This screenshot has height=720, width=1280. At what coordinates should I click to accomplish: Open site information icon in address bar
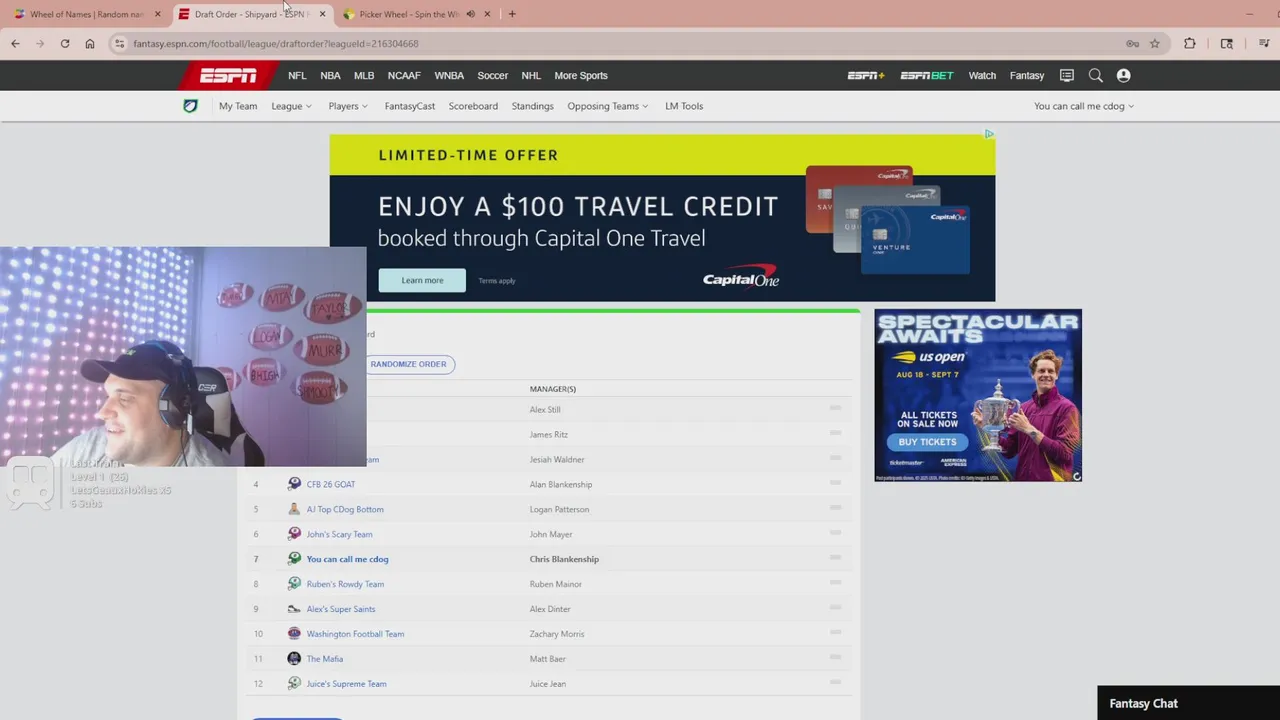119,43
